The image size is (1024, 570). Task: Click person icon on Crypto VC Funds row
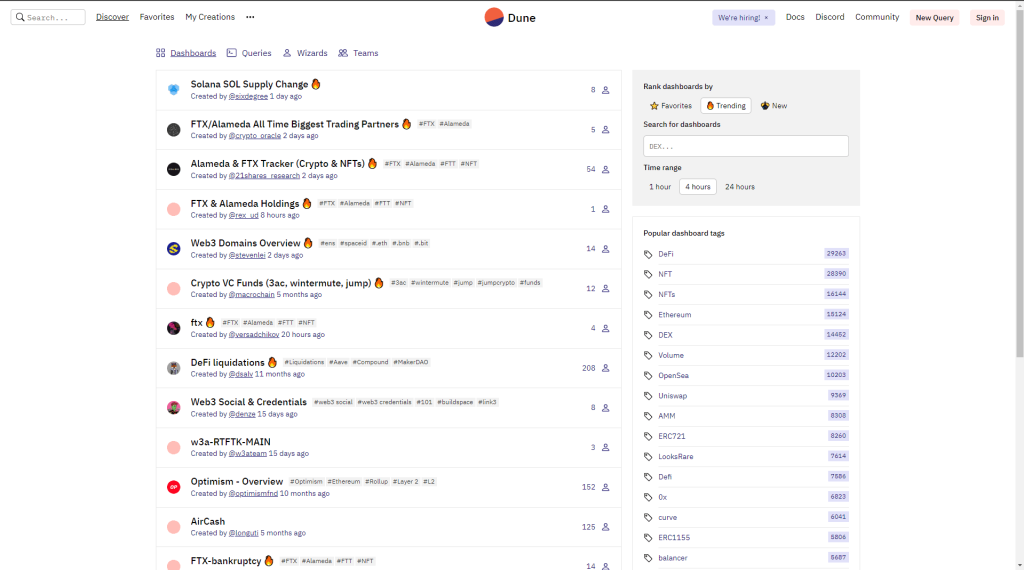pos(605,289)
